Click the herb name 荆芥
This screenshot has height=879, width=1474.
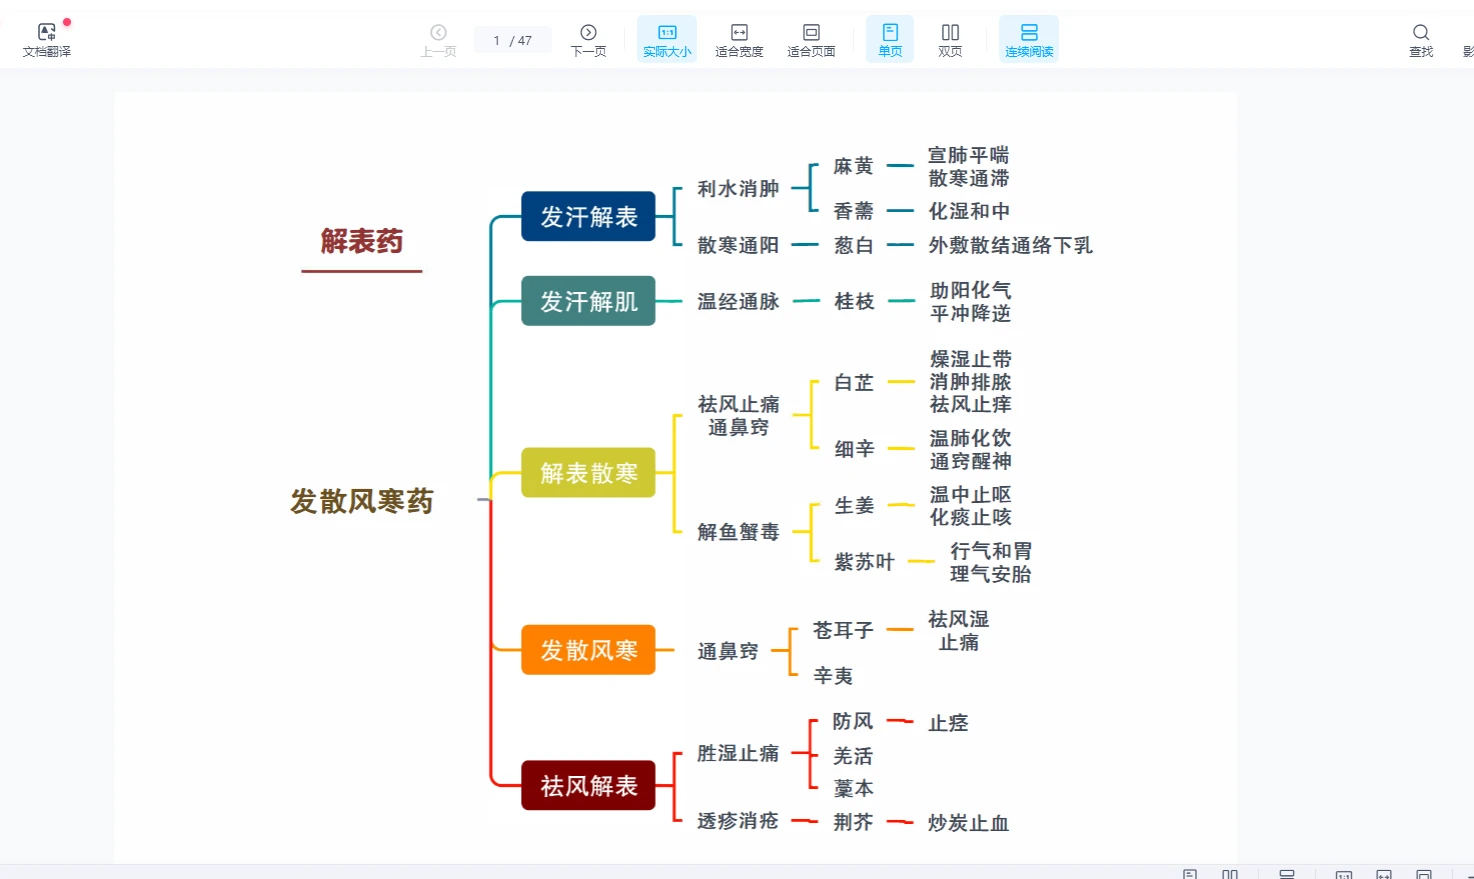pos(853,822)
